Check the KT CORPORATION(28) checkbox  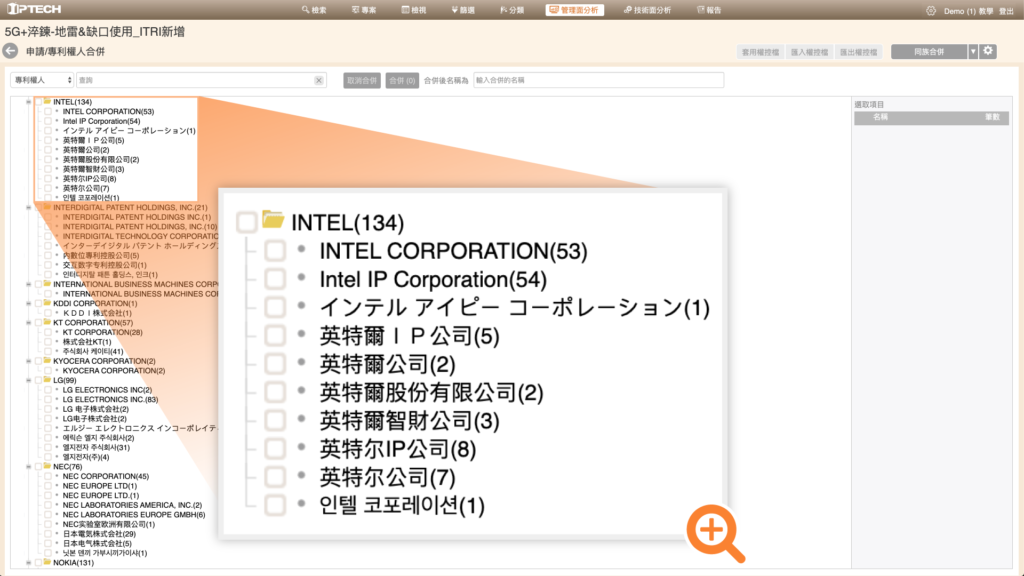tap(48, 332)
